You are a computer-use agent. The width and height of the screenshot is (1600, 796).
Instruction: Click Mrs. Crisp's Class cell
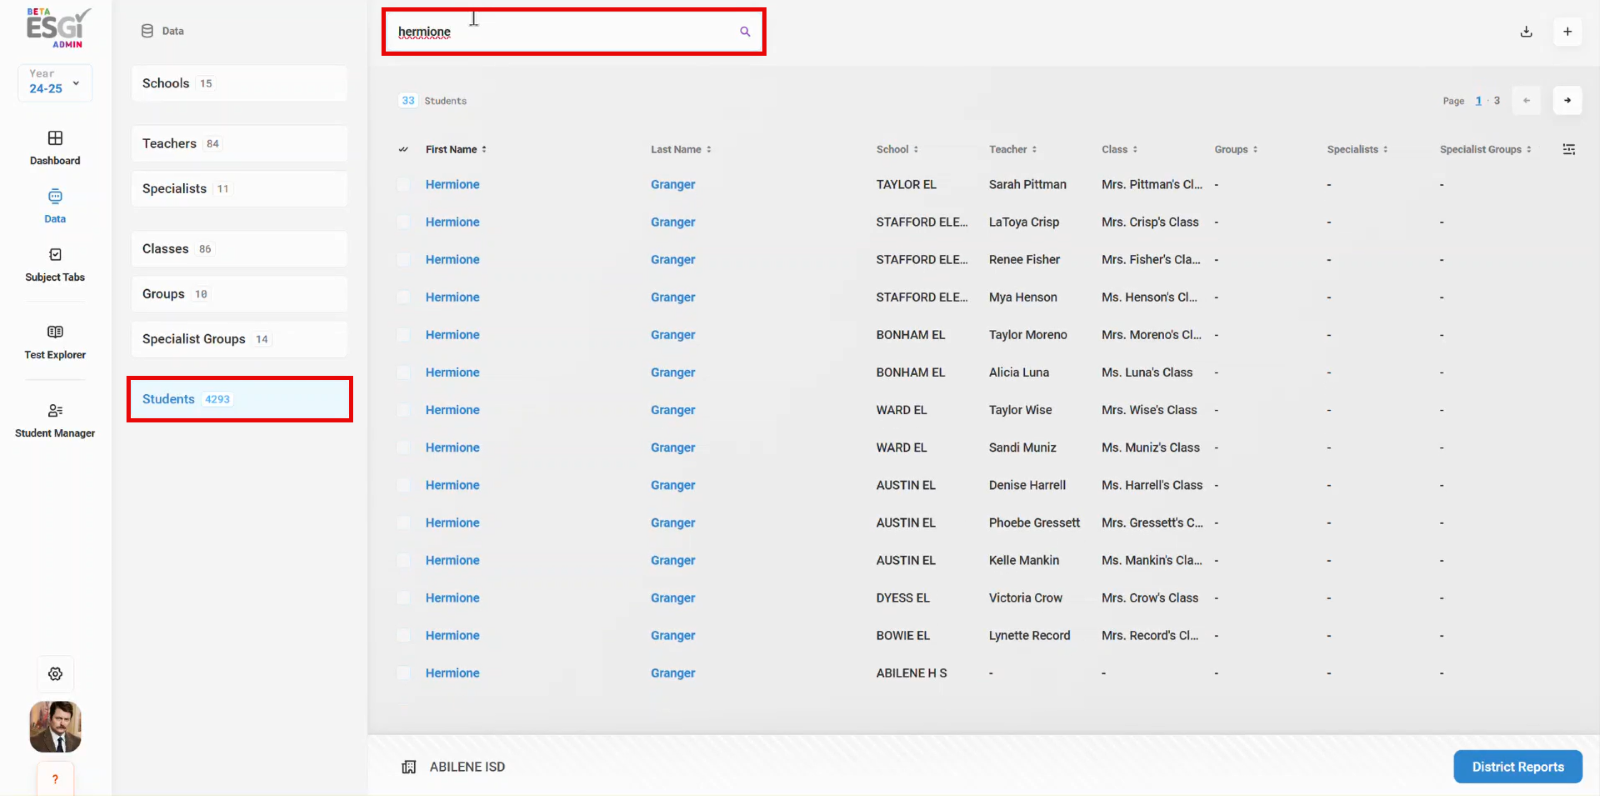[x=1150, y=222]
